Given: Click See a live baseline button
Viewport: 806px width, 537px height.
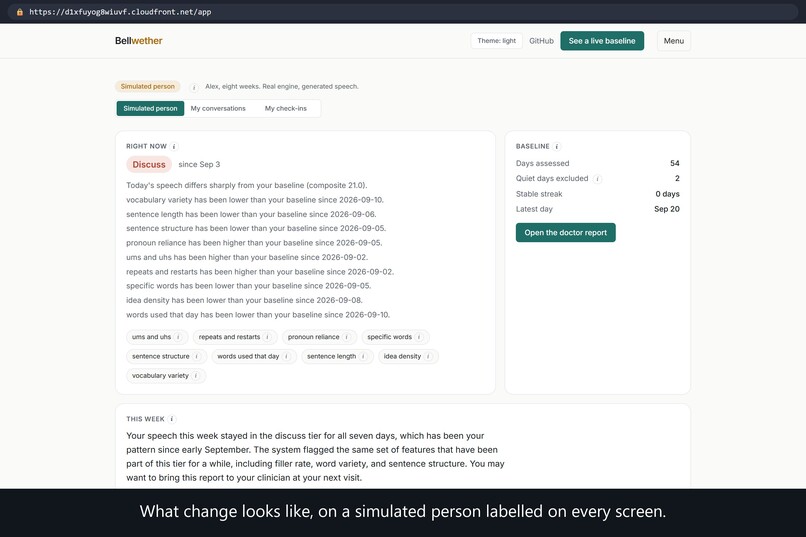Looking at the screenshot, I should 602,41.
